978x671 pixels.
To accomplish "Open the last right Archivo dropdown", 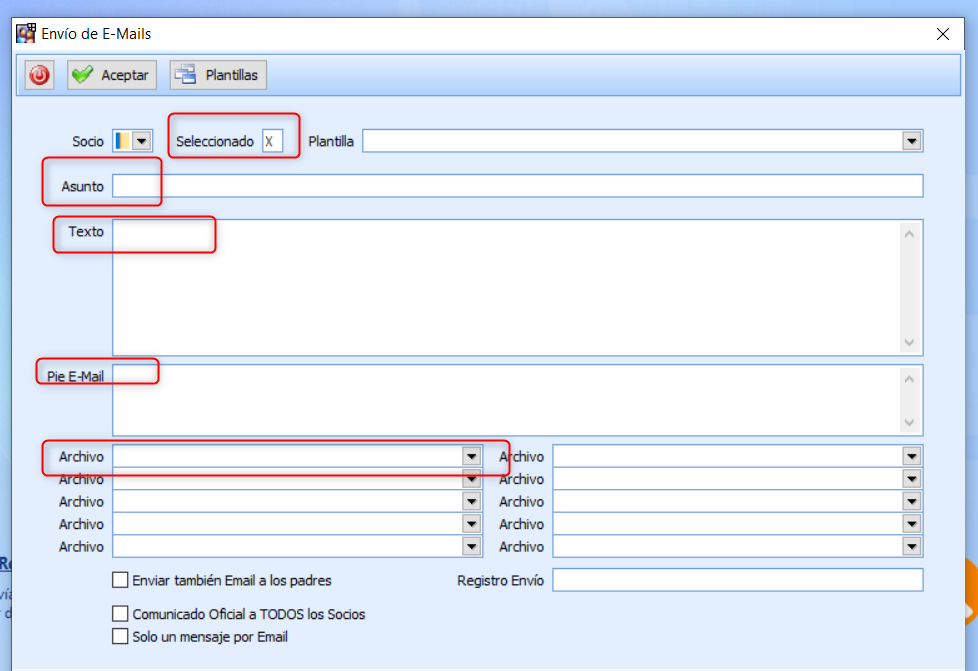I will coord(911,547).
